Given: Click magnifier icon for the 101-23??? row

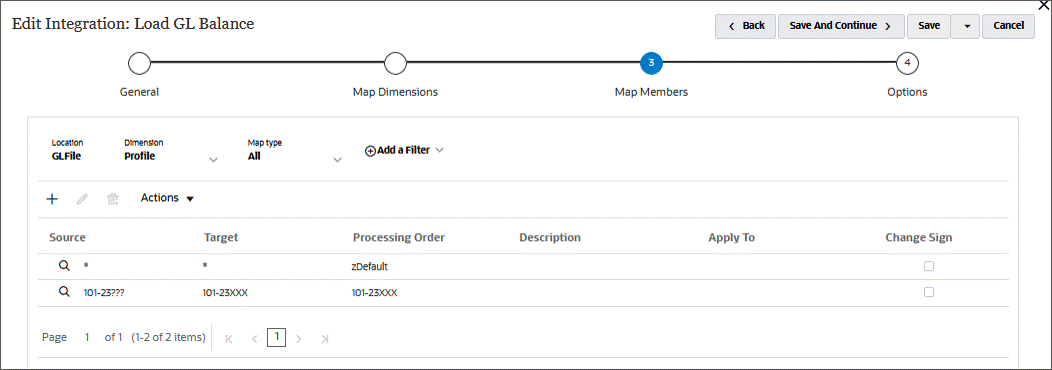Looking at the screenshot, I should pyautogui.click(x=64, y=292).
